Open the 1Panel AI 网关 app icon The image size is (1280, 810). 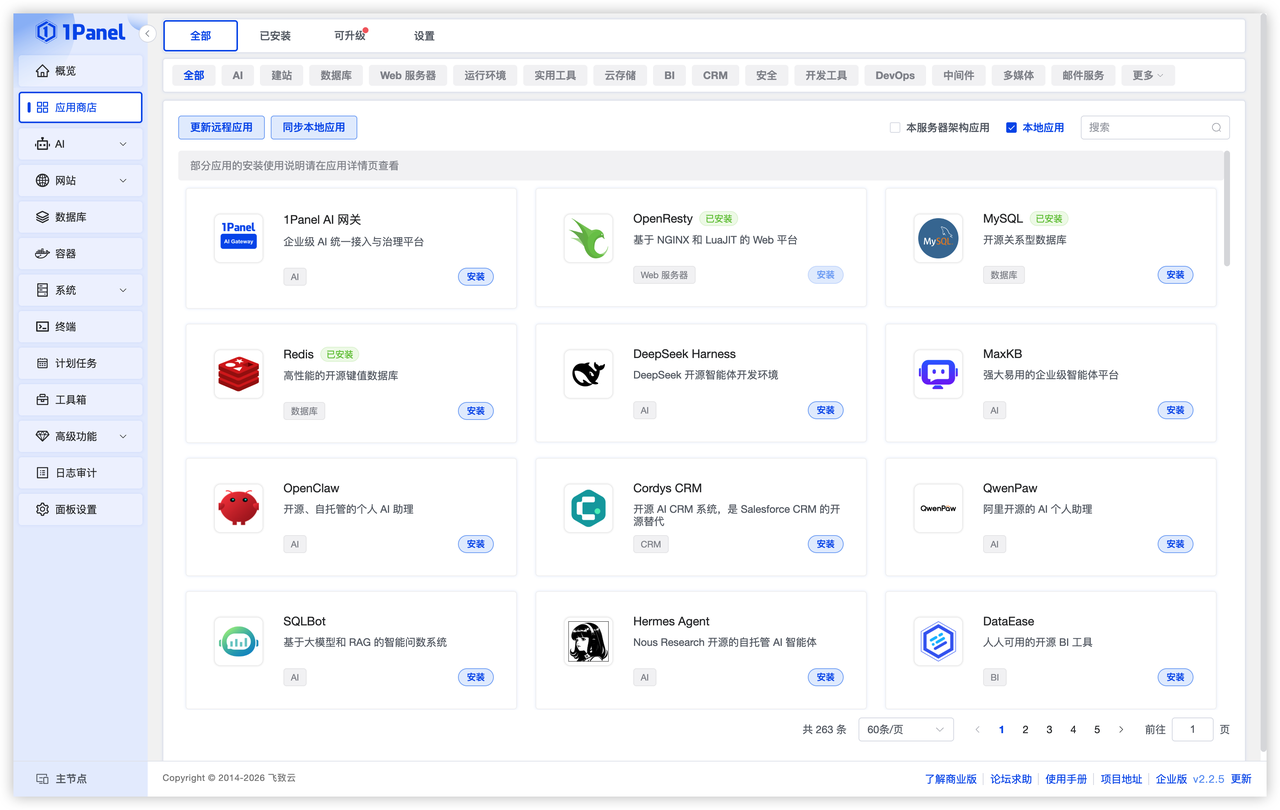(x=238, y=238)
